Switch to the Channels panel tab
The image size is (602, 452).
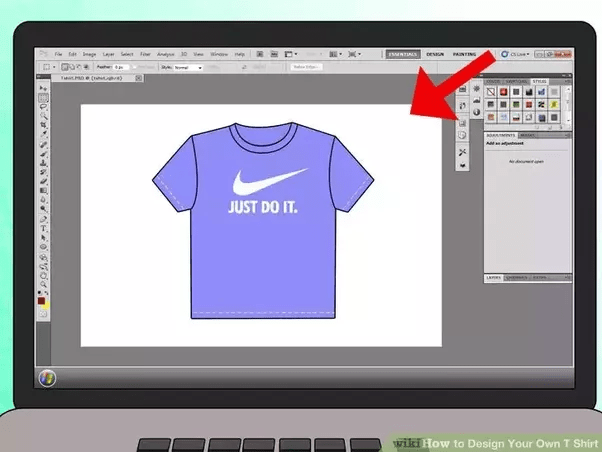(x=516, y=277)
